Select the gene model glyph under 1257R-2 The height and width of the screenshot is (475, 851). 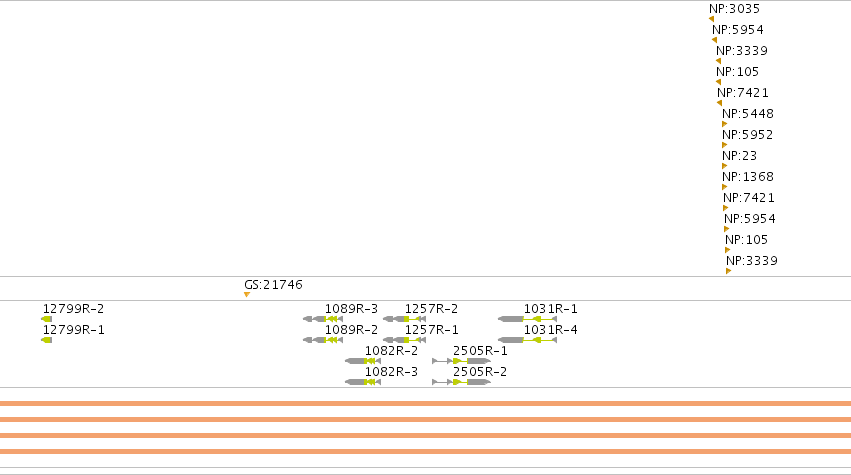click(404, 319)
